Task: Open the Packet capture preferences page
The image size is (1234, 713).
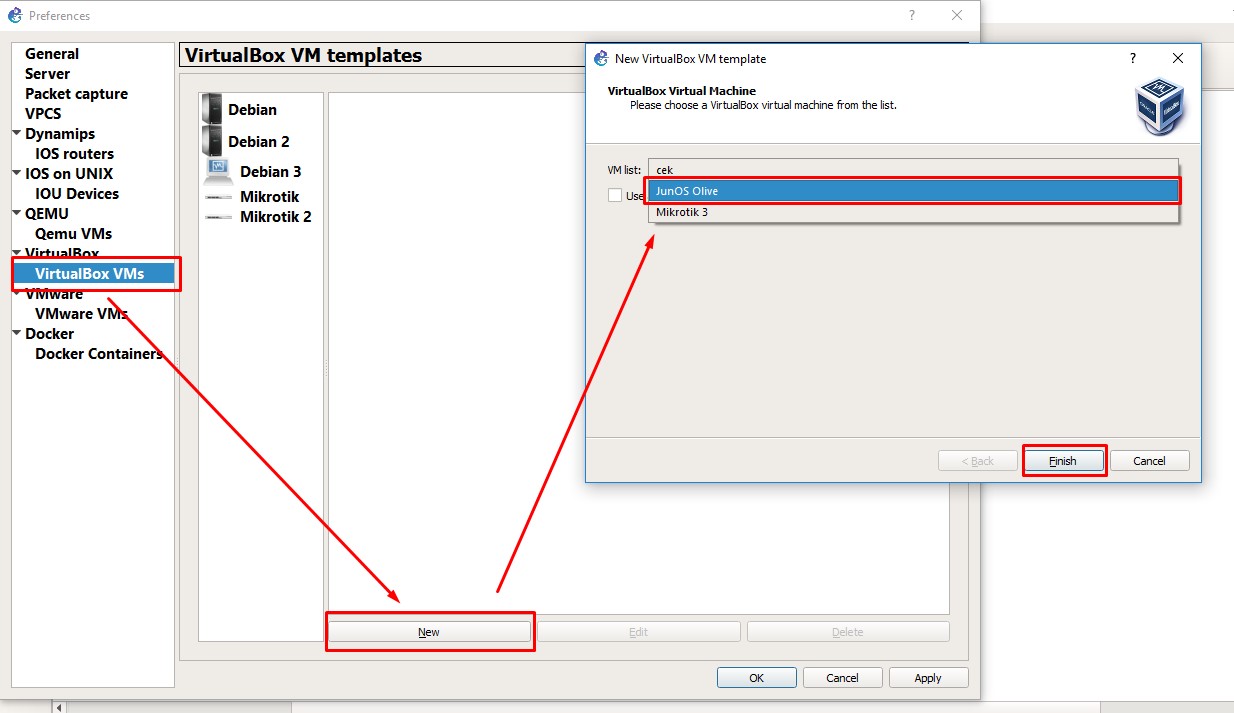Action: click(x=76, y=94)
